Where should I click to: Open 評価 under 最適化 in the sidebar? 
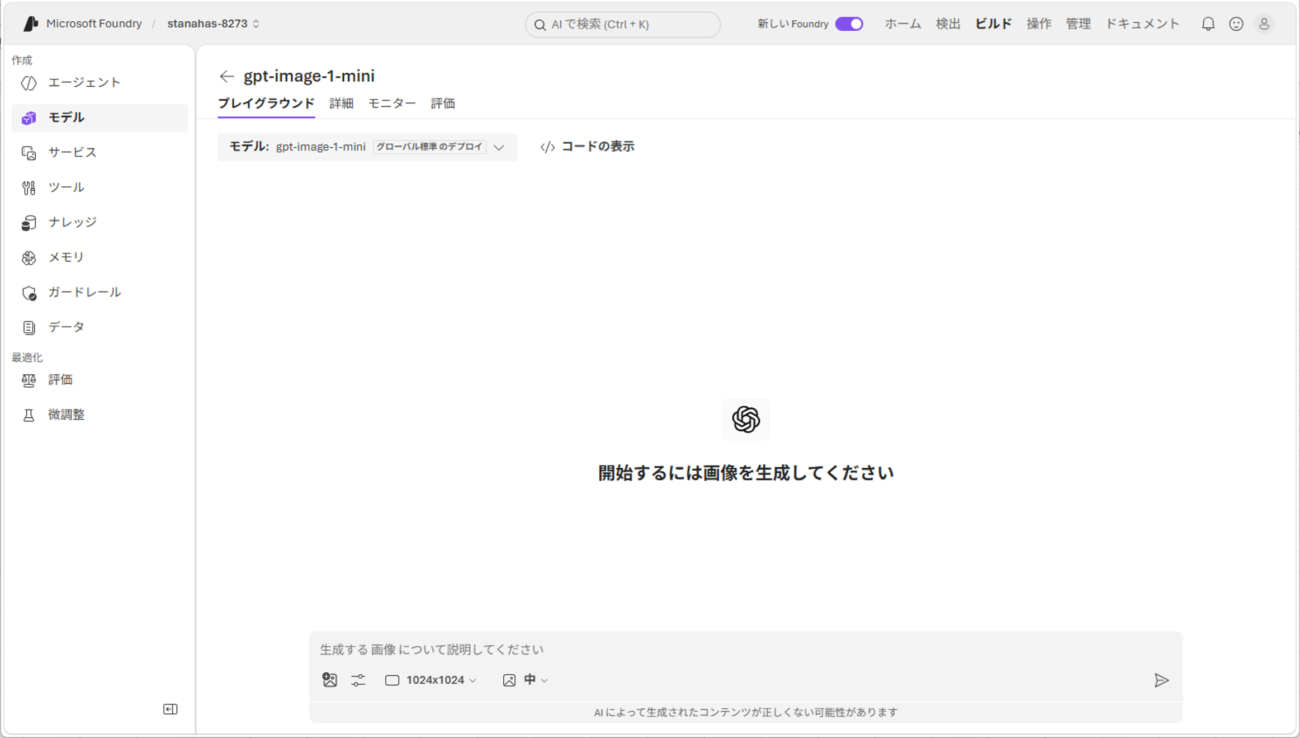[x=99, y=380]
